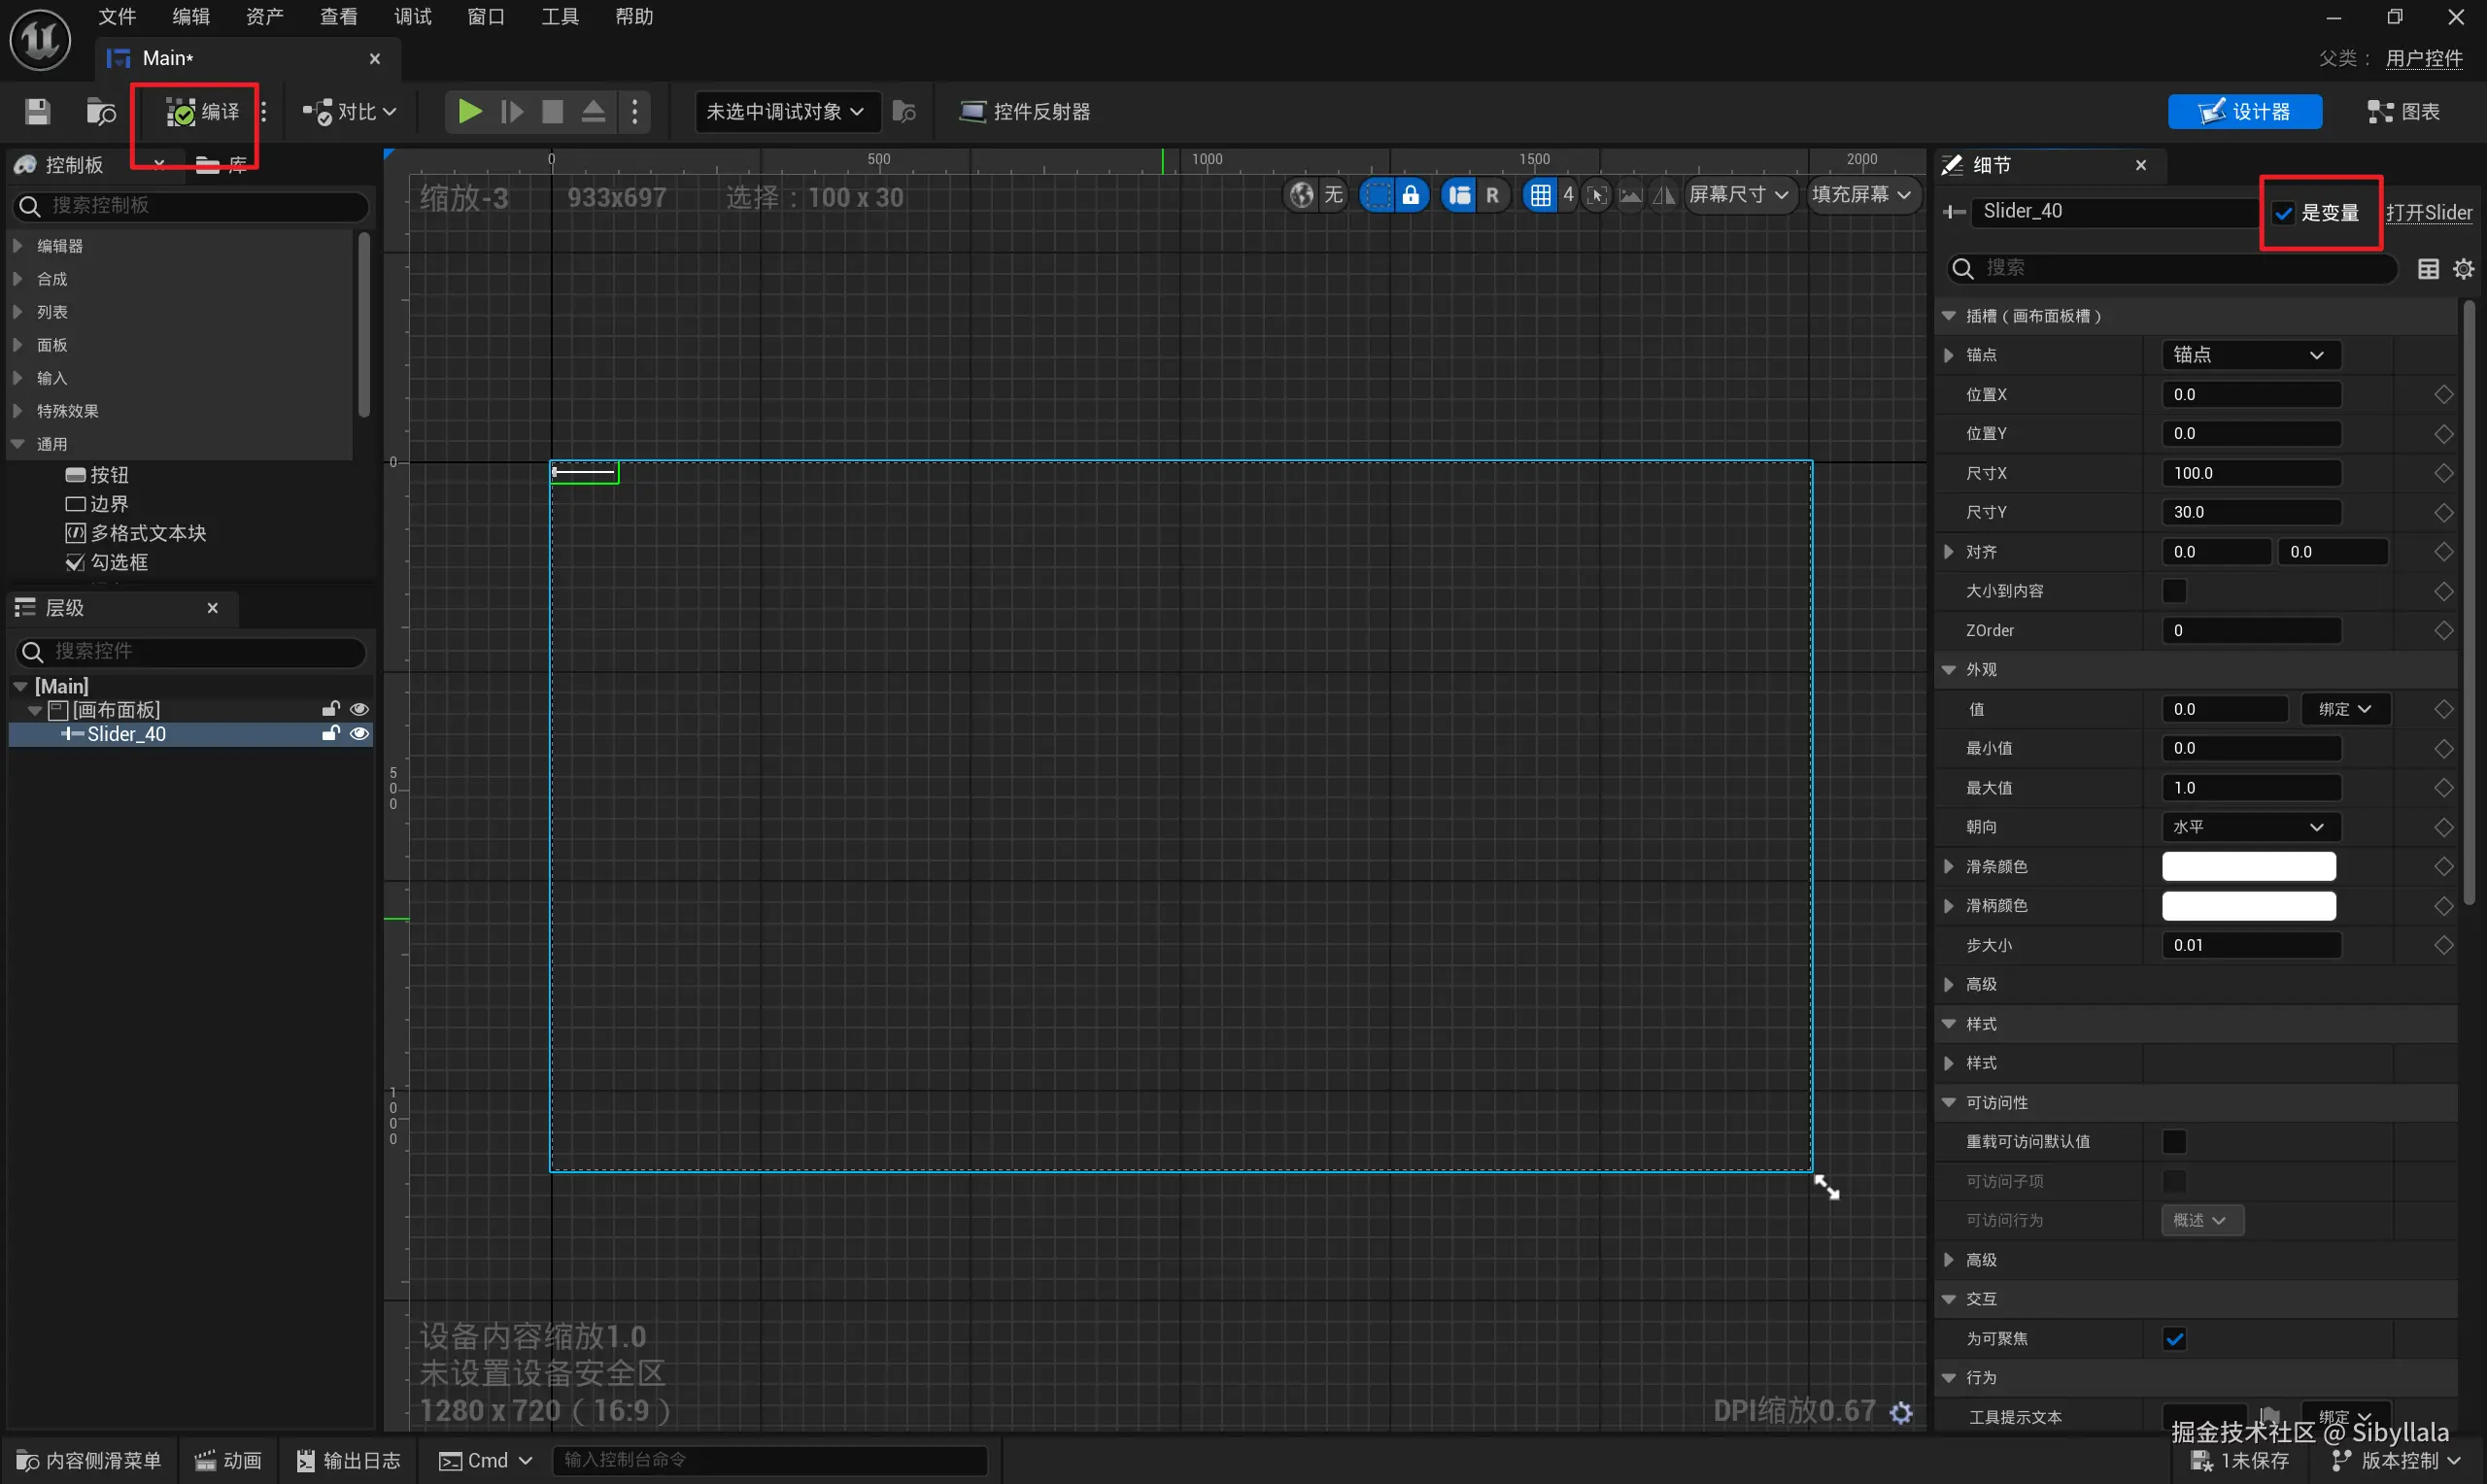The width and height of the screenshot is (2487, 1484).
Task: Click the Open Slider (打开Slider) link
Action: click(x=2428, y=213)
